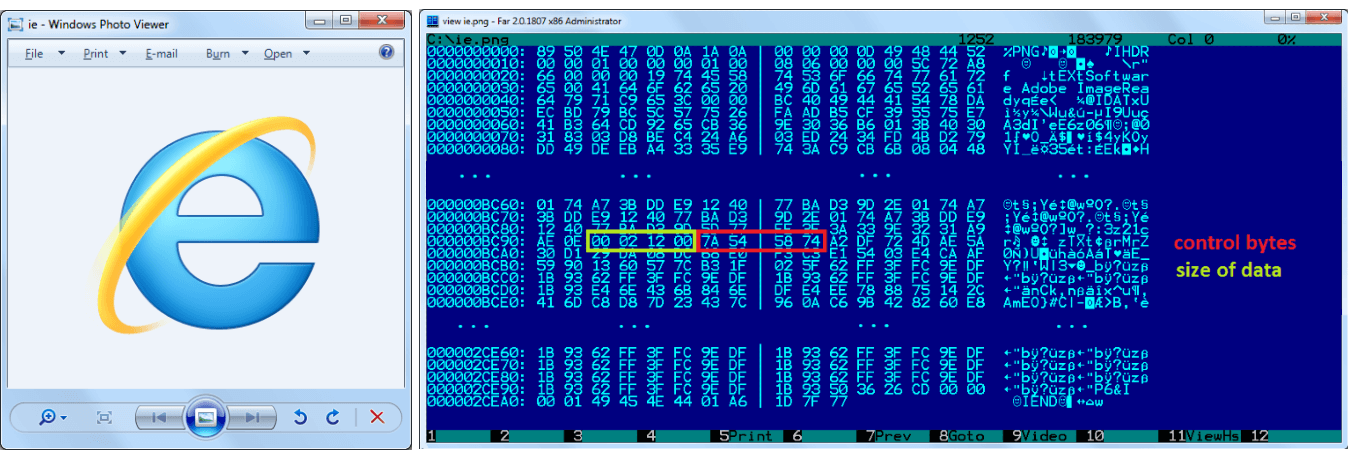The height and width of the screenshot is (450, 1350).
Task: Click offset row 0000000020: in hex view
Action: 476,74
